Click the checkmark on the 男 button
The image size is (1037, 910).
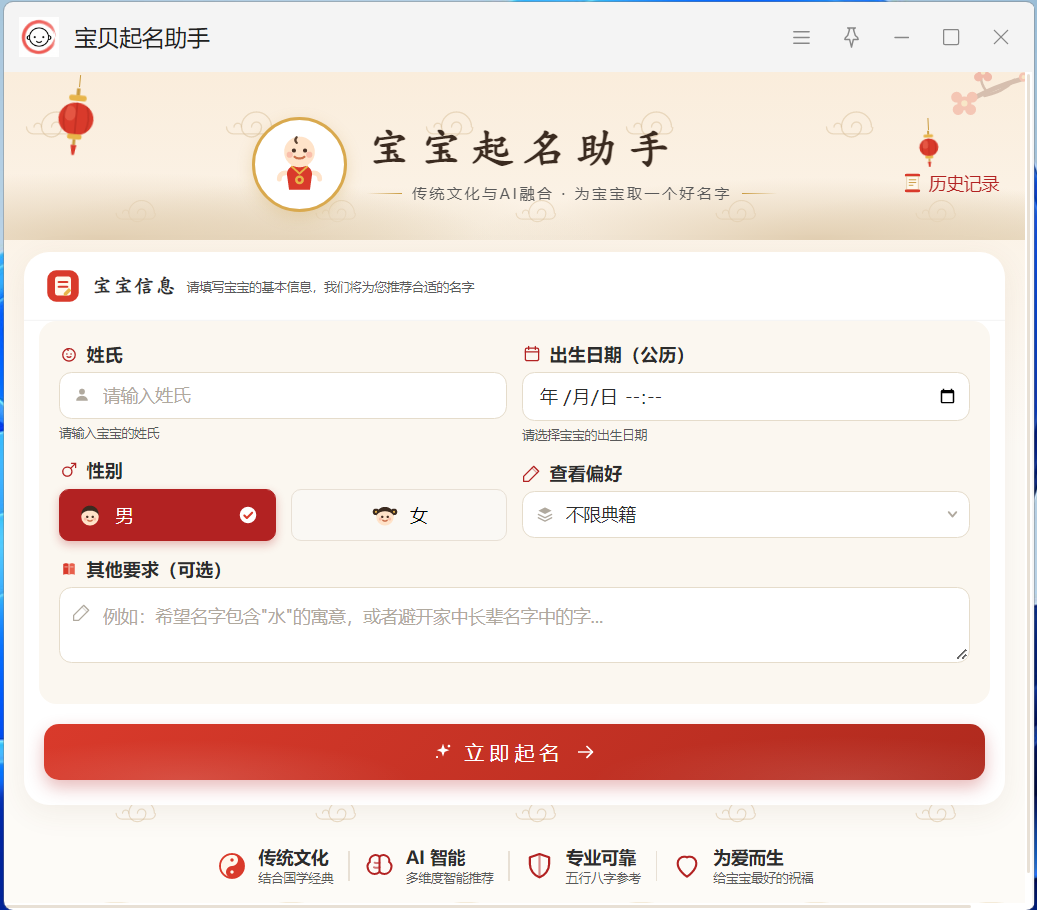(248, 515)
